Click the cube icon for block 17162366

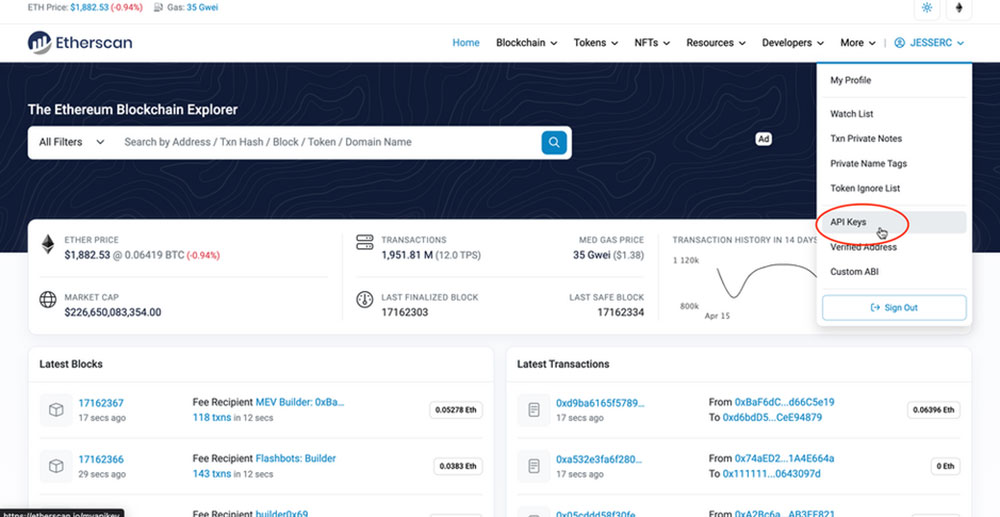[x=56, y=466]
